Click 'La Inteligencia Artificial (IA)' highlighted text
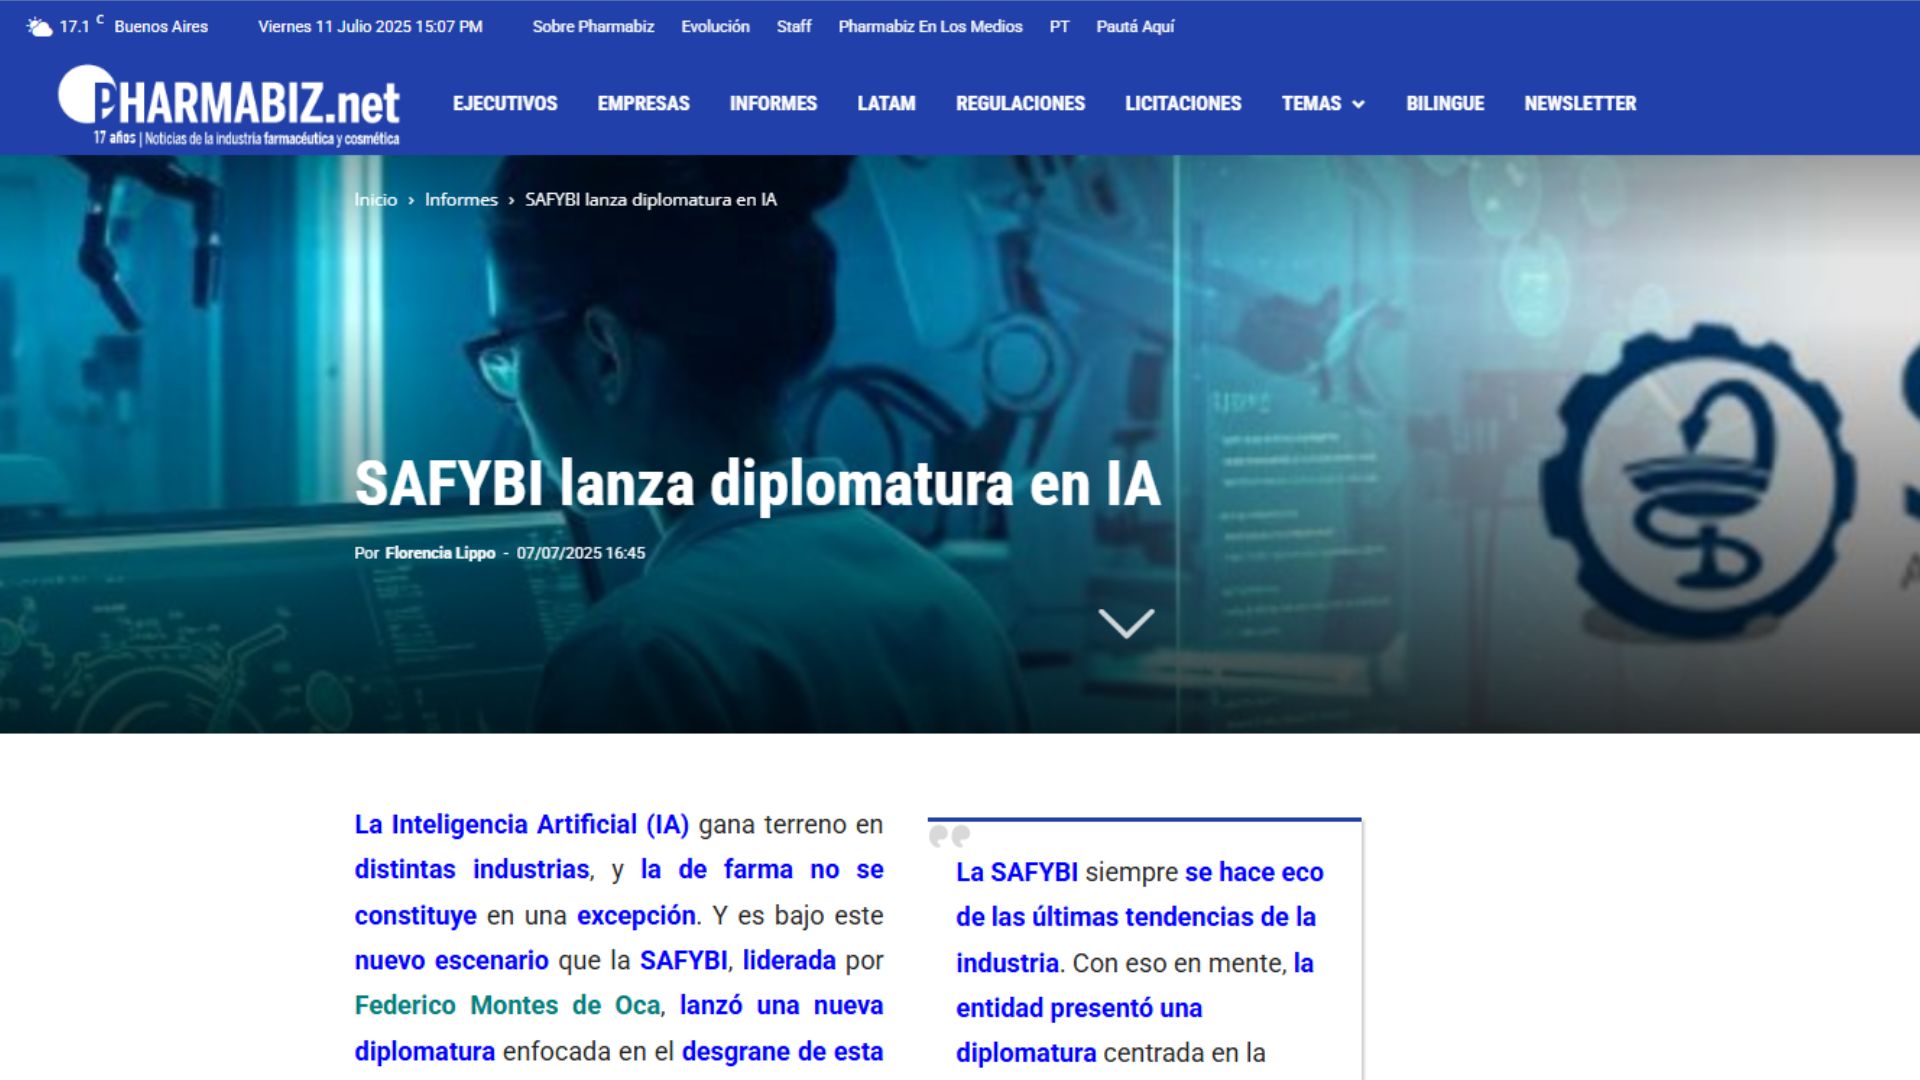Image resolution: width=1920 pixels, height=1080 pixels. tap(522, 824)
